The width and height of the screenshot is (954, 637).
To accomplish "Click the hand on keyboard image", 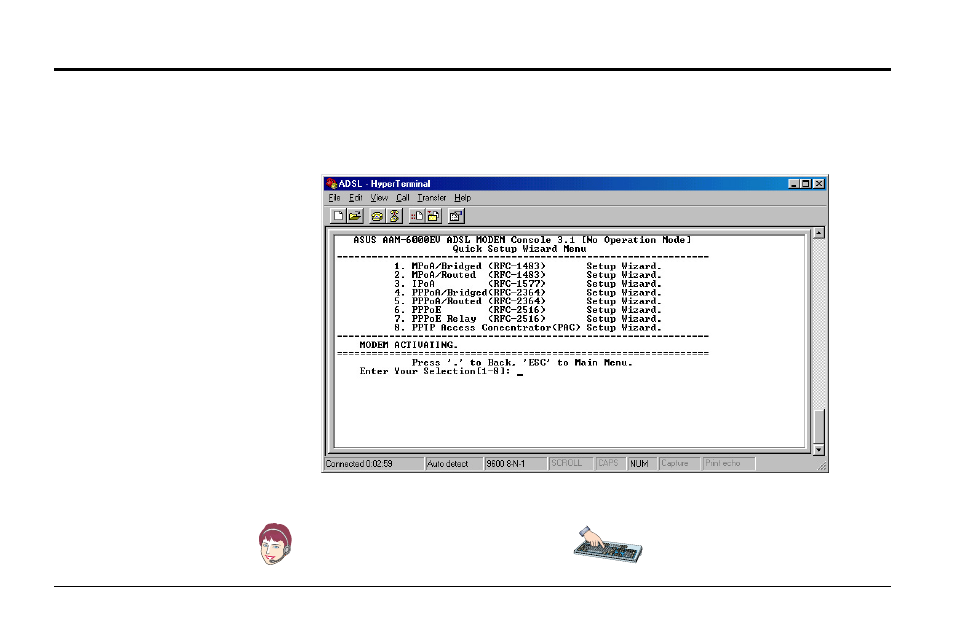I will click(608, 545).
